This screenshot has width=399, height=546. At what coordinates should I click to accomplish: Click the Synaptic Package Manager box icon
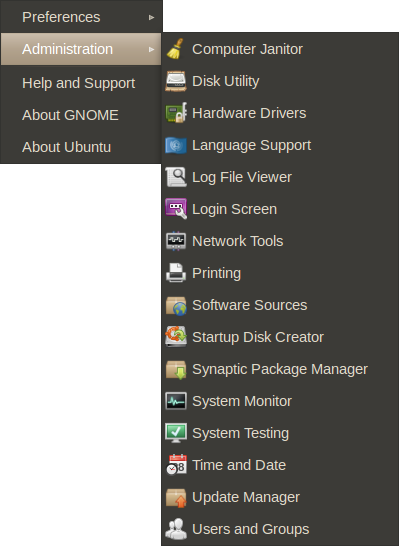click(x=176, y=369)
